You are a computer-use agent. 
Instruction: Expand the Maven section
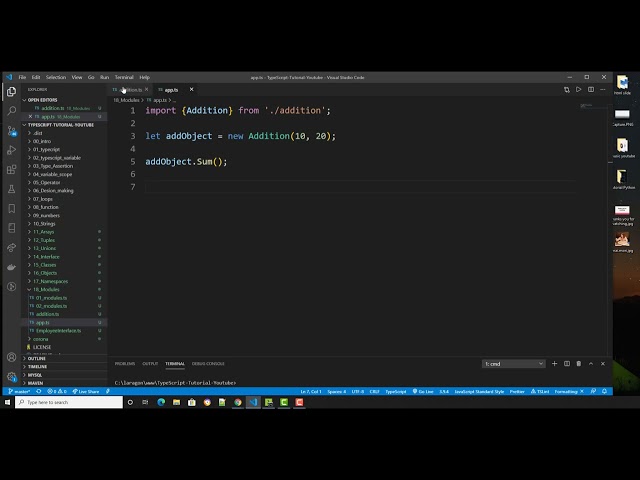[35, 383]
